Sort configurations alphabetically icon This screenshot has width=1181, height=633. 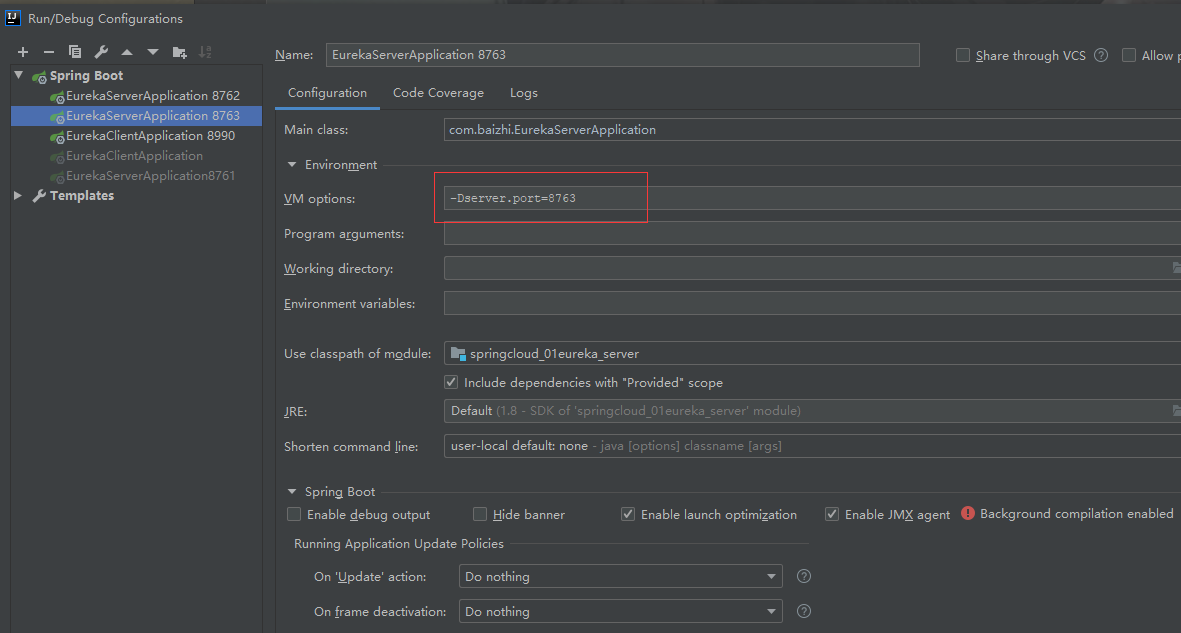coord(205,52)
